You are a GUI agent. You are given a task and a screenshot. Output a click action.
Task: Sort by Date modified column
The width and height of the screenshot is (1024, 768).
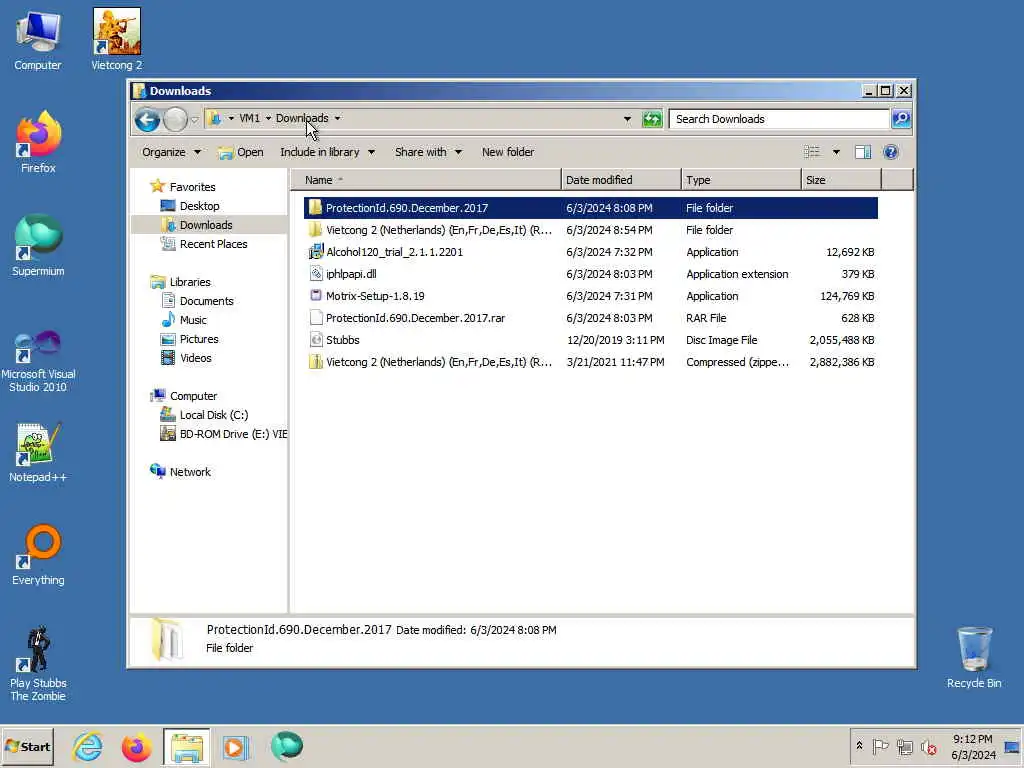[x=620, y=180]
